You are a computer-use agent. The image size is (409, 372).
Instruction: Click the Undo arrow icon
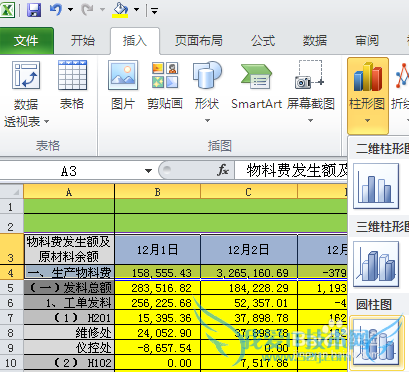pos(56,10)
